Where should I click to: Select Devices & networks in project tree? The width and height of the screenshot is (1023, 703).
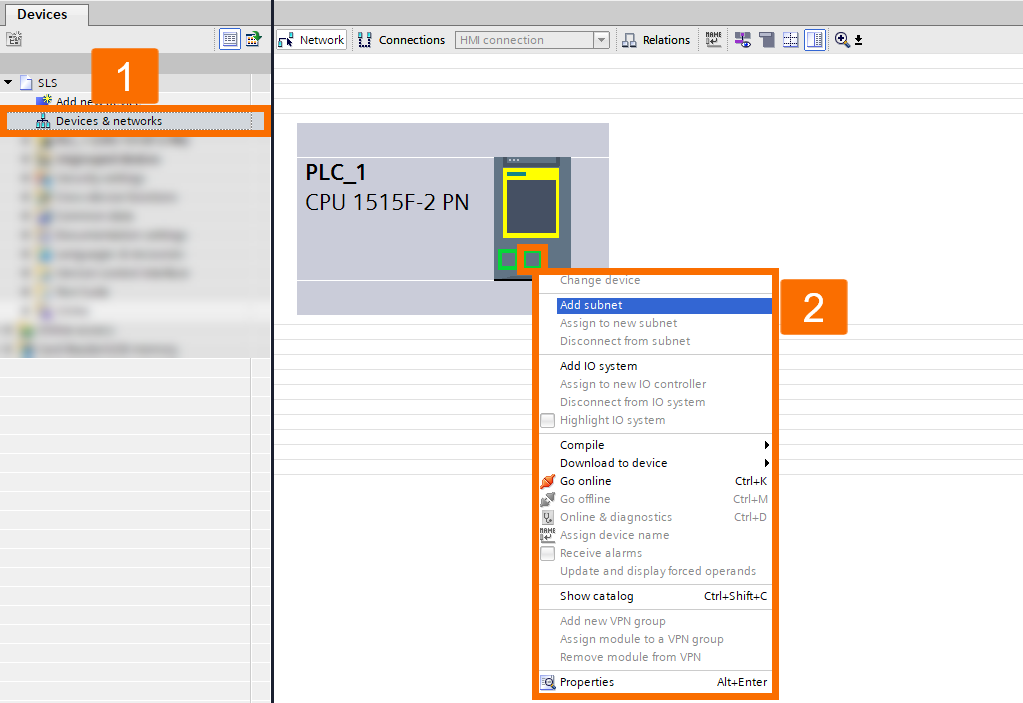[x=136, y=121]
